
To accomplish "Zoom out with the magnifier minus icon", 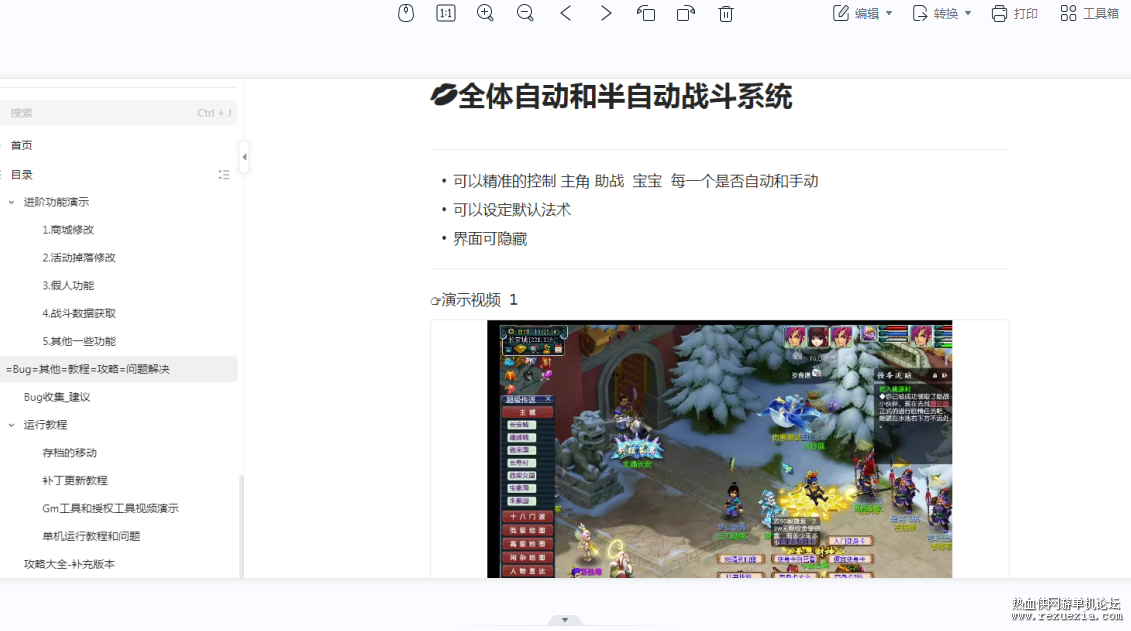I will pos(525,13).
